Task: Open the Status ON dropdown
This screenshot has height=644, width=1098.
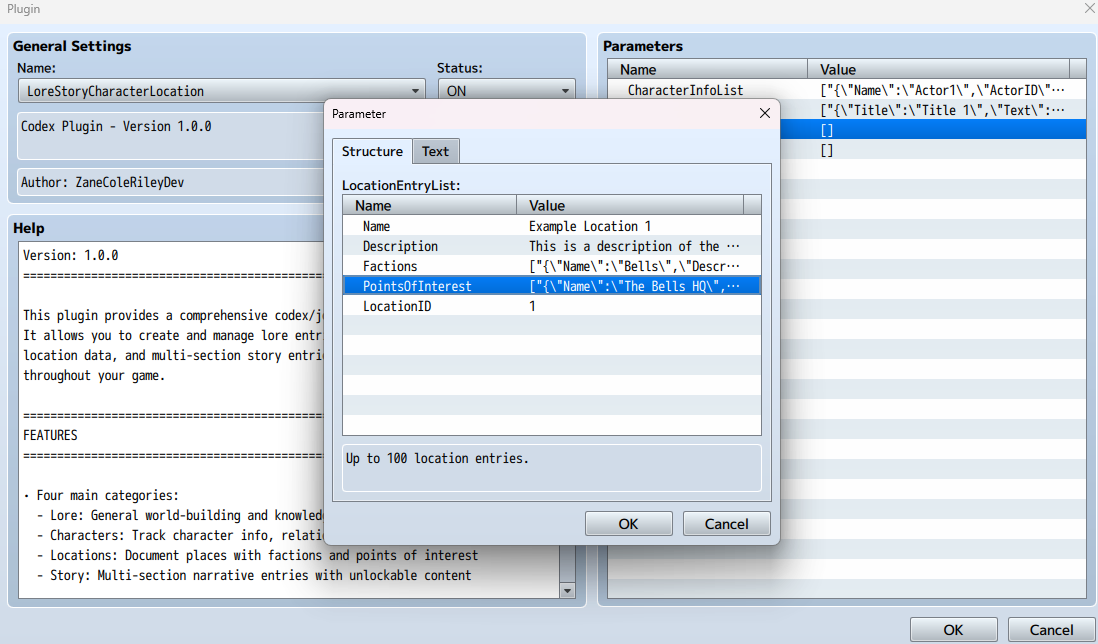Action: tap(506, 91)
